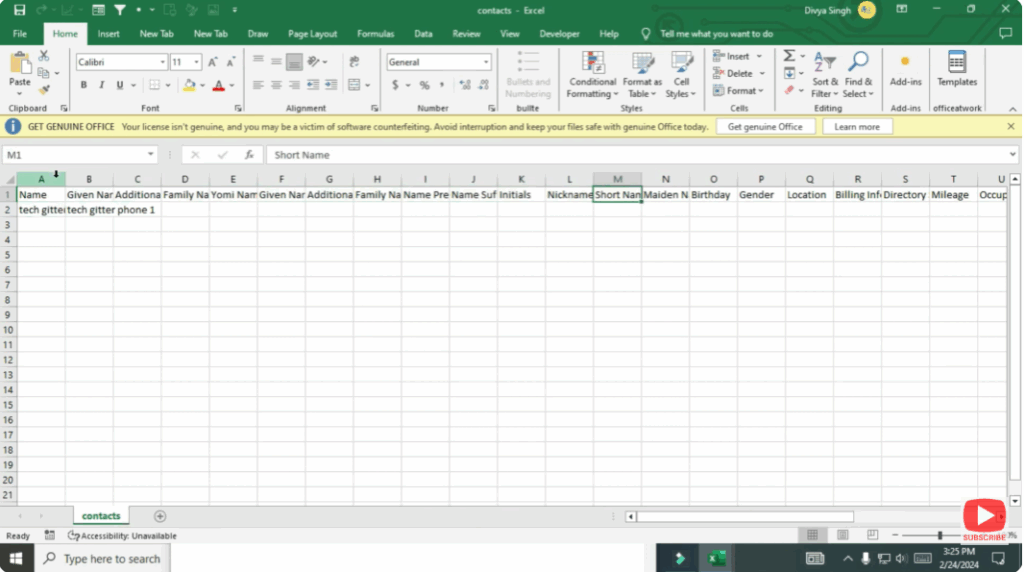
Task: Click Learn more button in notification bar
Action: click(x=857, y=127)
